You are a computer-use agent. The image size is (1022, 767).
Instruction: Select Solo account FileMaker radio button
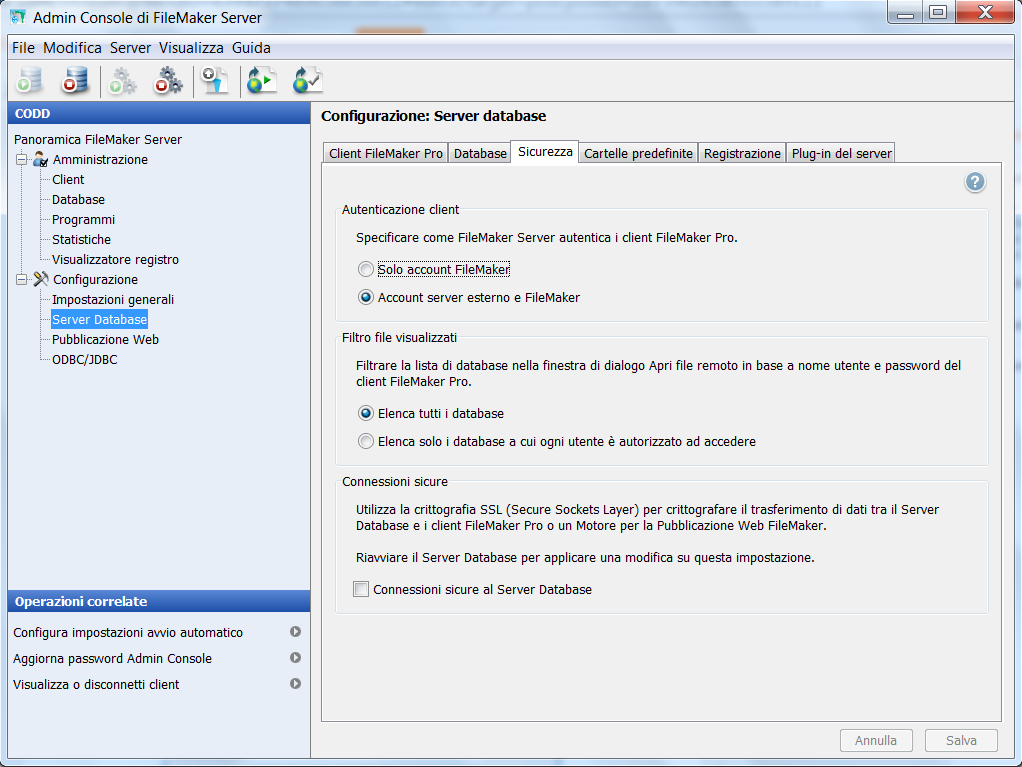click(366, 269)
